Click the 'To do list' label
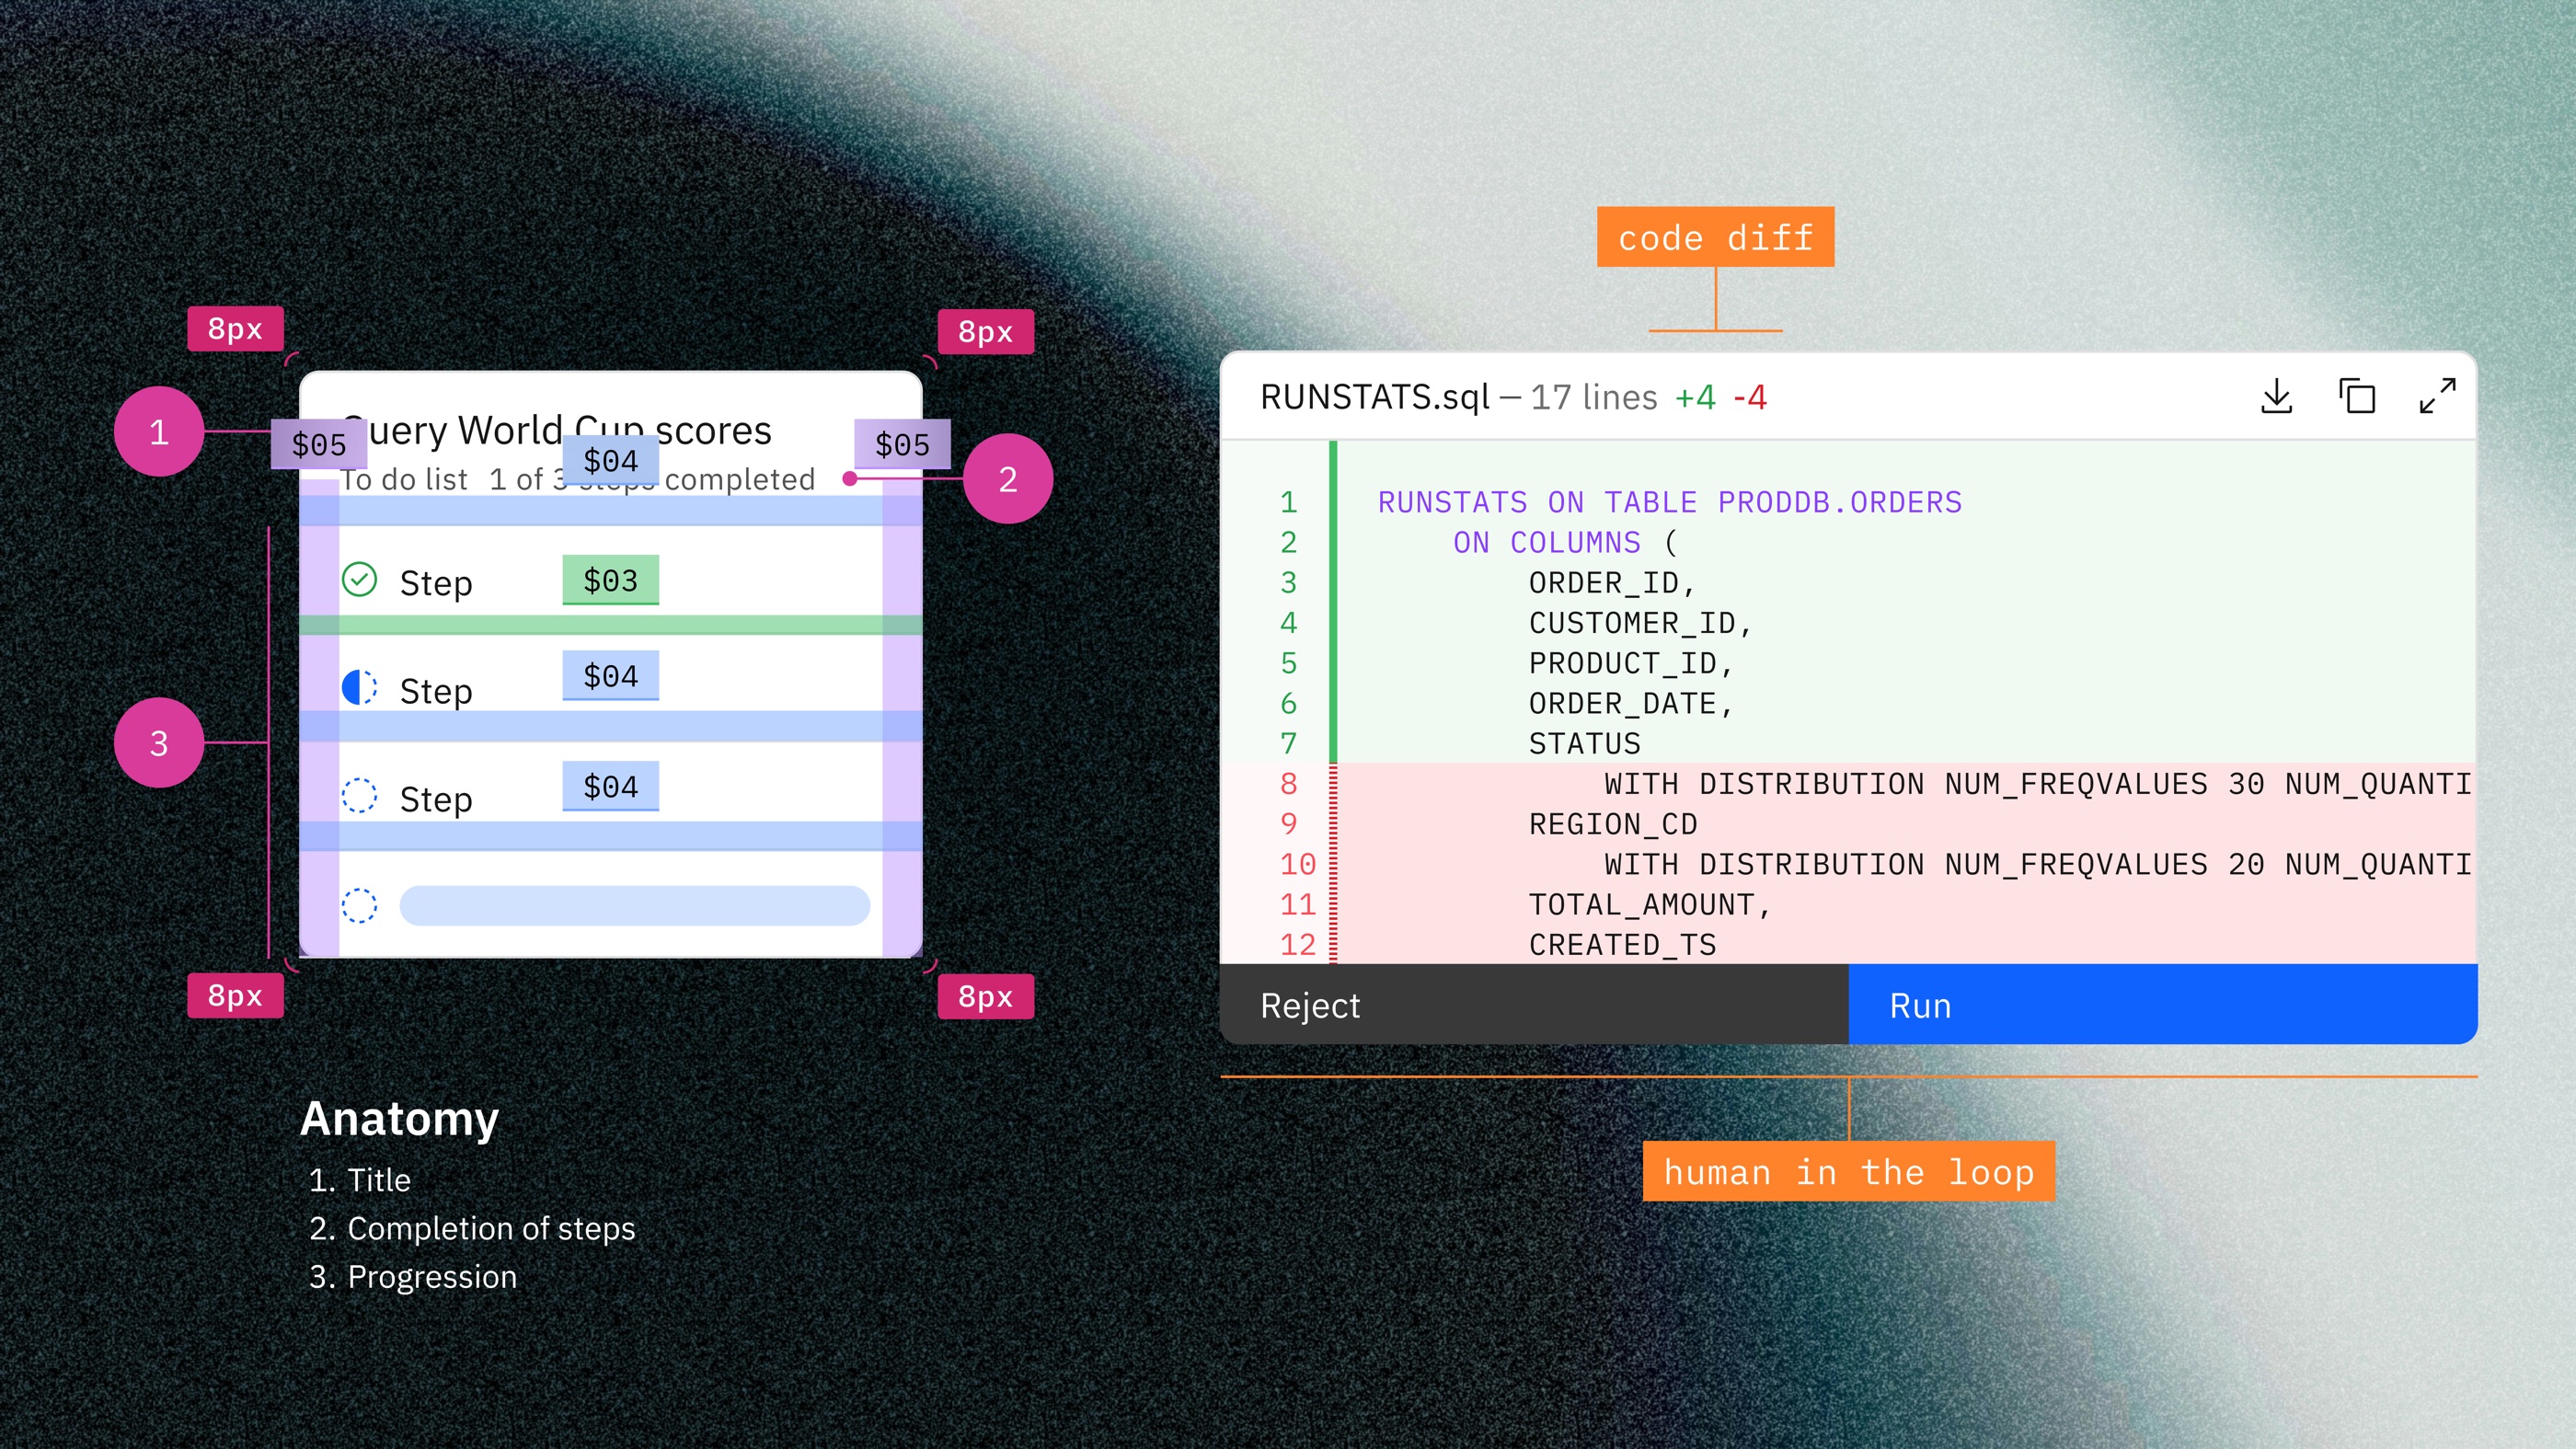This screenshot has height=1449, width=2576. tap(404, 480)
